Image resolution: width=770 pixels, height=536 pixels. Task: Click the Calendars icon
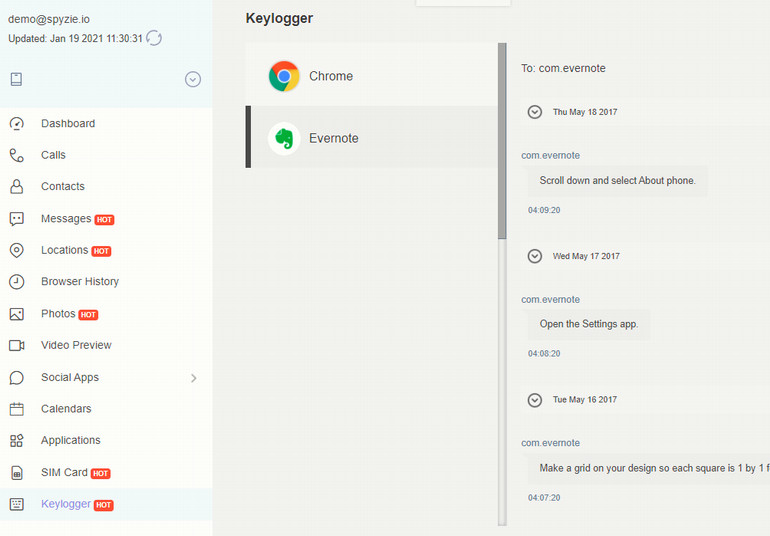(x=17, y=409)
